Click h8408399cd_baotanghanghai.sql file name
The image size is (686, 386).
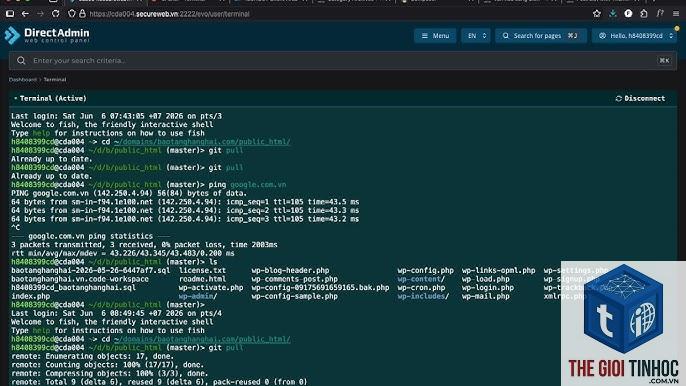tap(74, 288)
